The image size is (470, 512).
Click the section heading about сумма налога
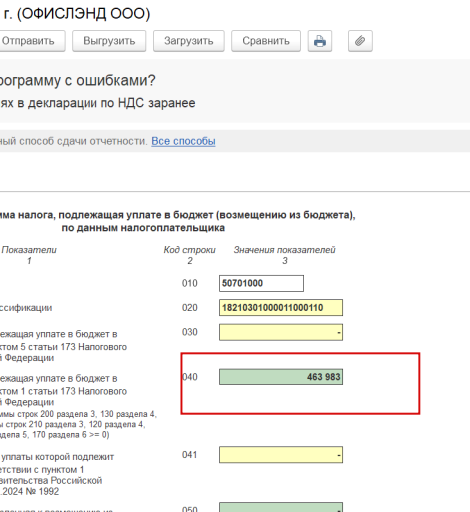(x=177, y=221)
